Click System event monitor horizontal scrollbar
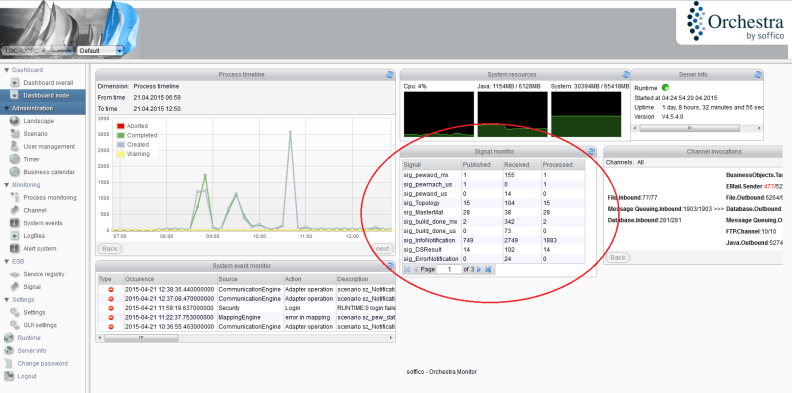The width and height of the screenshot is (792, 393). (141, 337)
